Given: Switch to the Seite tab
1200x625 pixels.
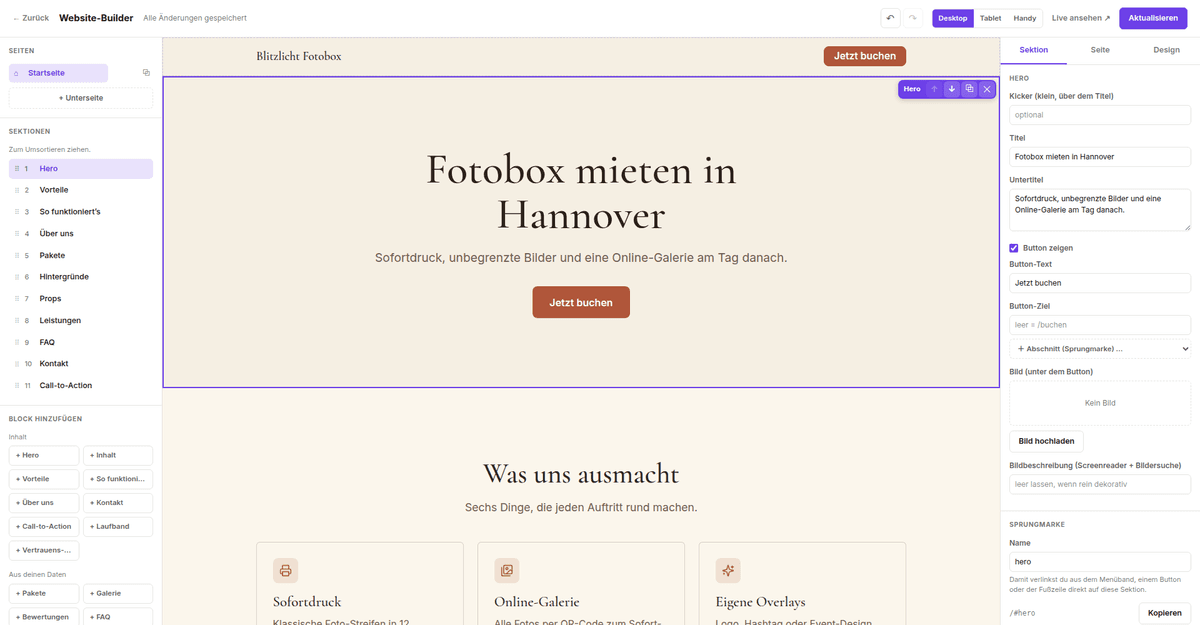Looking at the screenshot, I should pos(1100,49).
